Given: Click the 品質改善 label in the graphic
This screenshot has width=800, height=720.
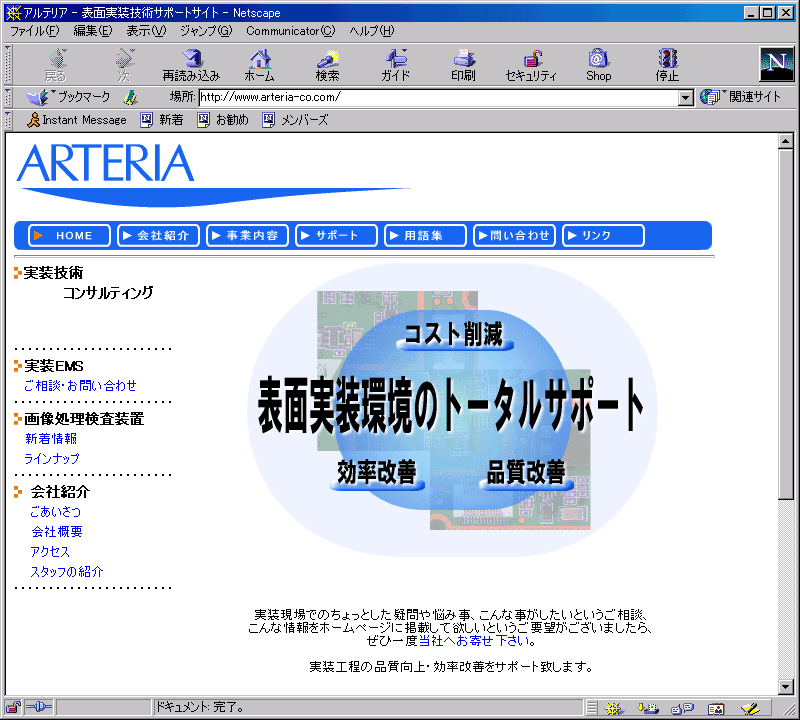Looking at the screenshot, I should [526, 473].
